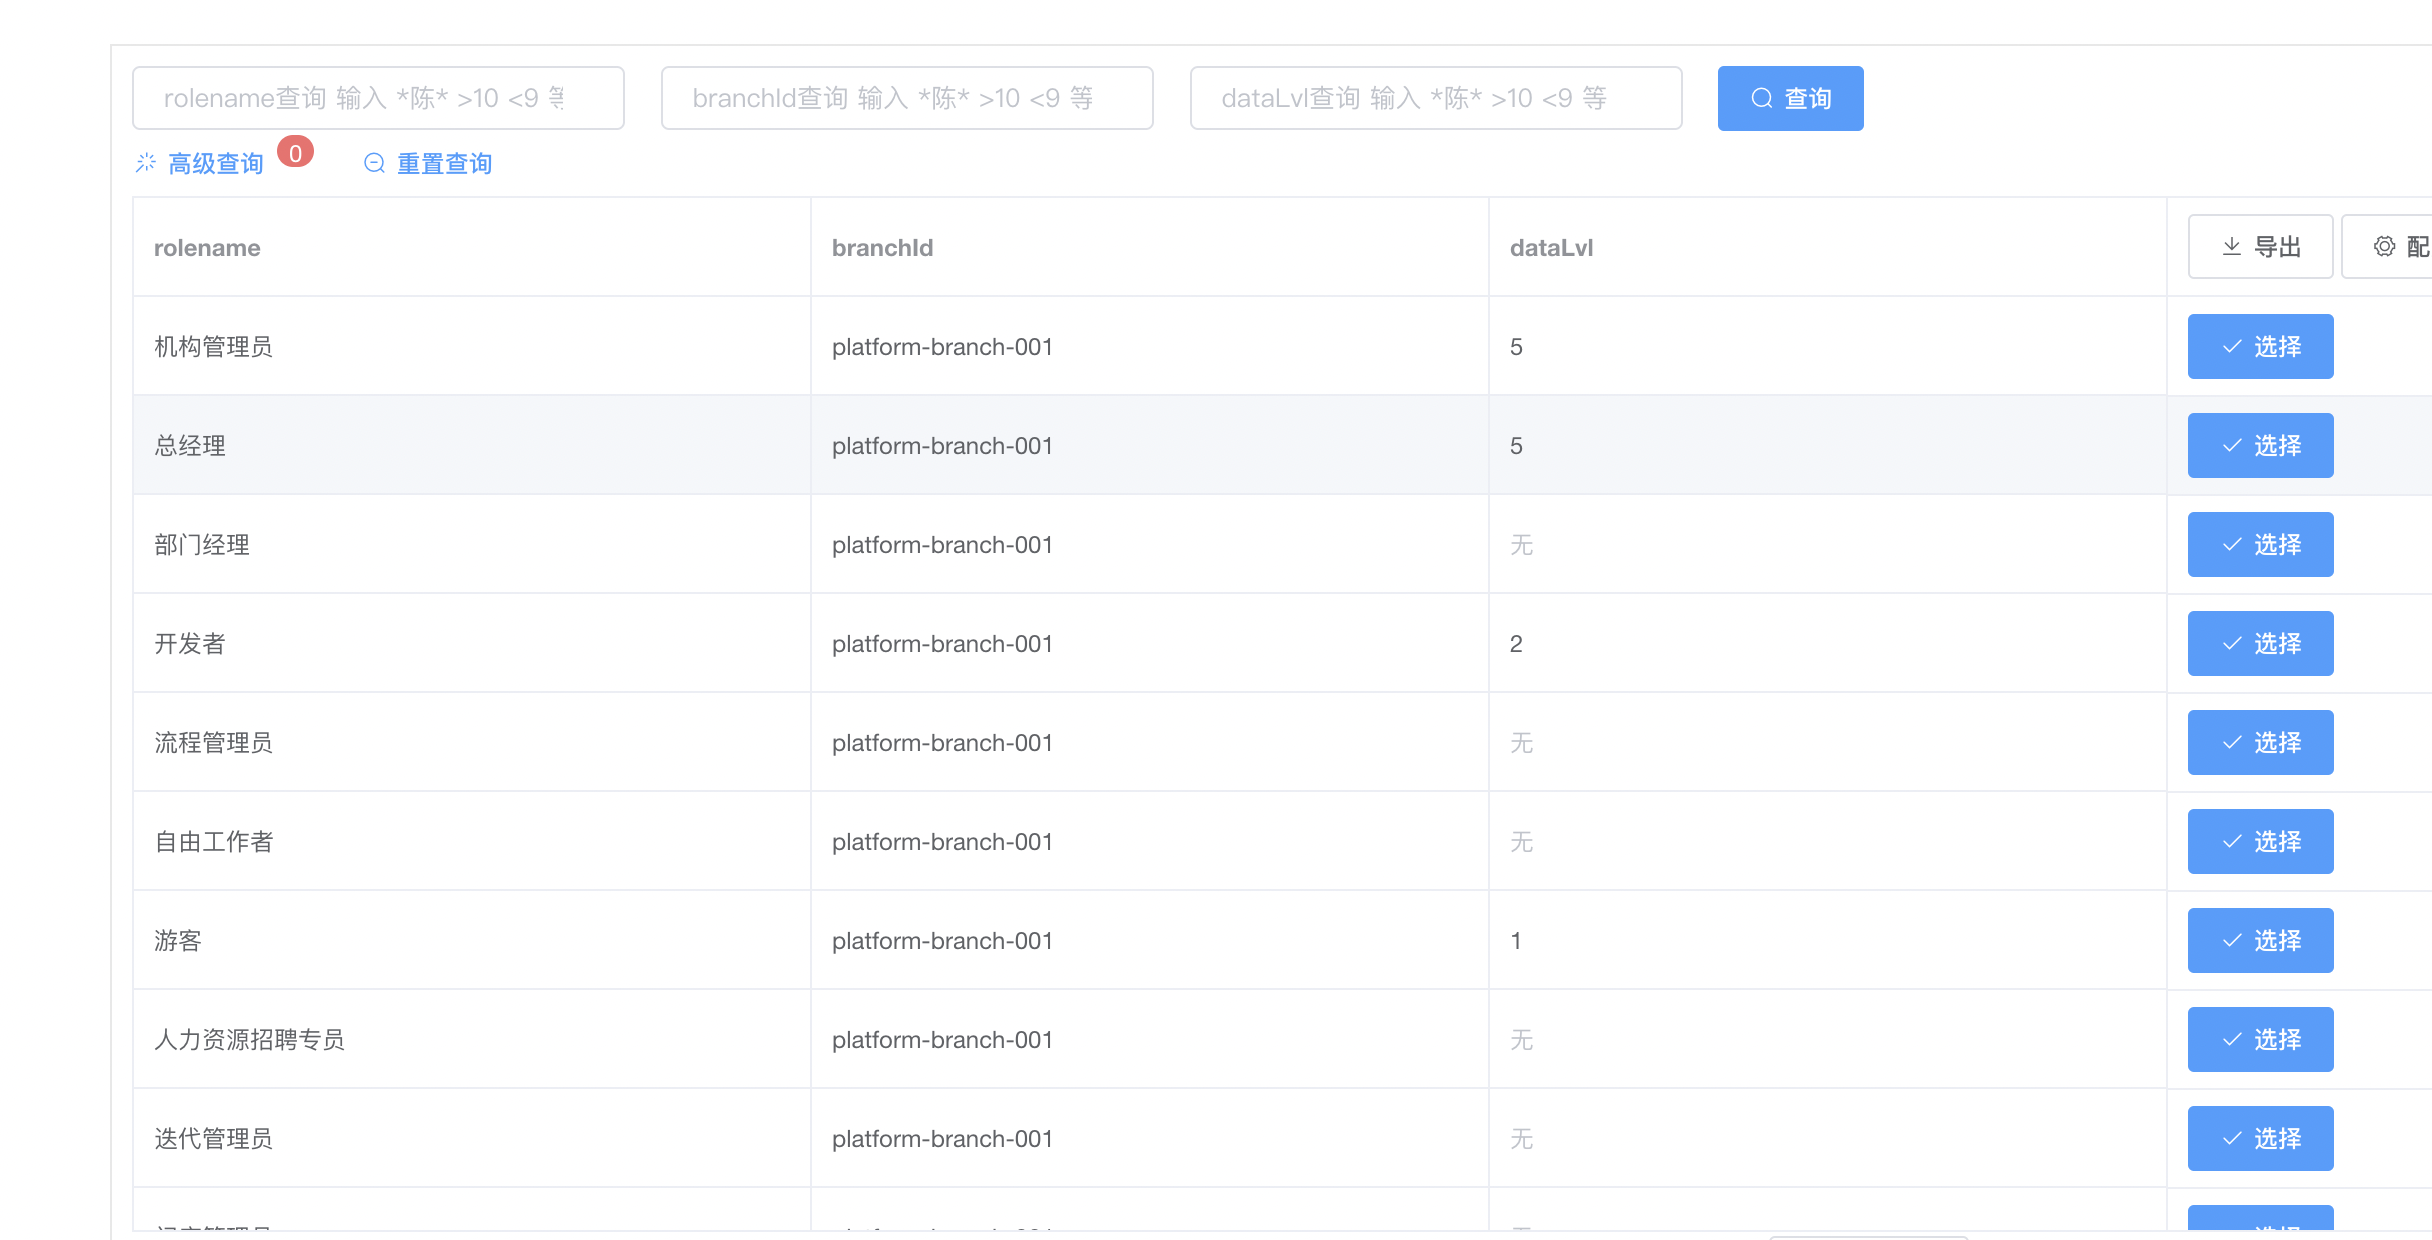
Task: Focus the dataLvl query input field
Action: pos(1436,98)
